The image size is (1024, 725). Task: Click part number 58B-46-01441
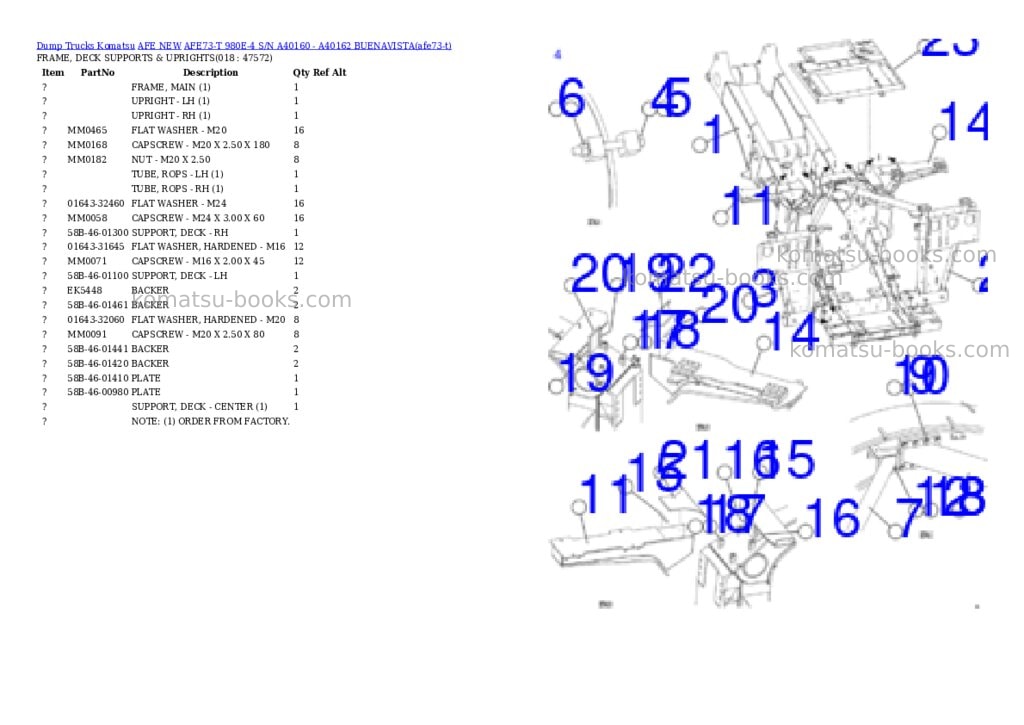tap(97, 349)
